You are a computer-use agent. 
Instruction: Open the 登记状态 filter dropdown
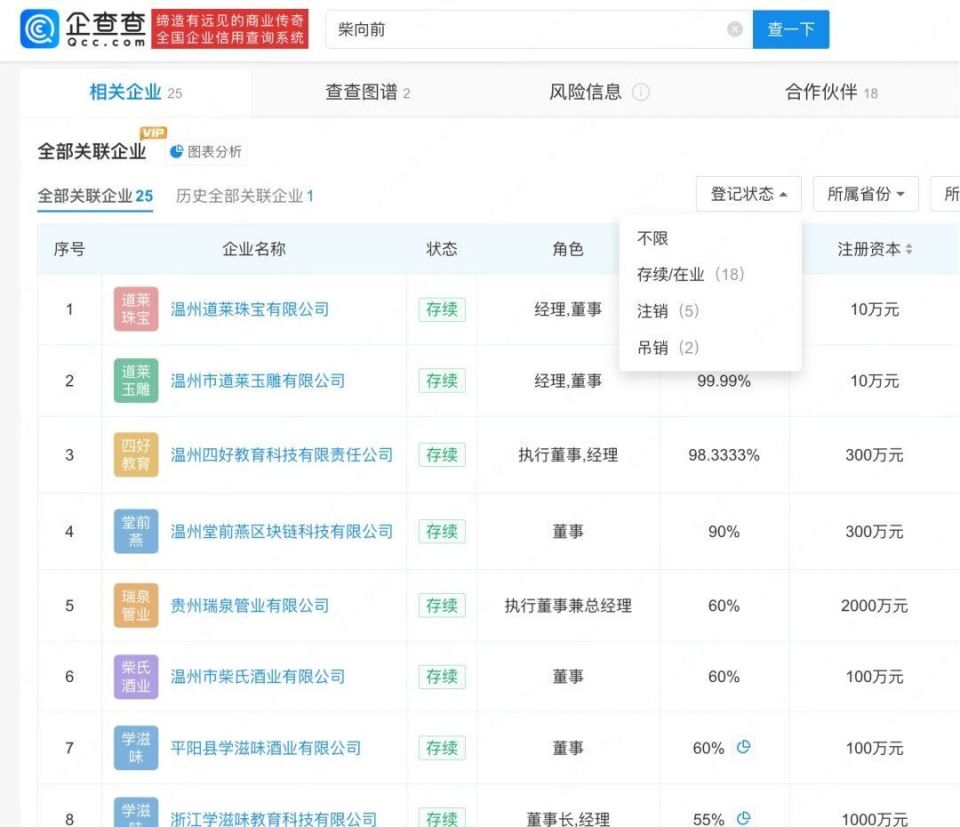point(748,193)
